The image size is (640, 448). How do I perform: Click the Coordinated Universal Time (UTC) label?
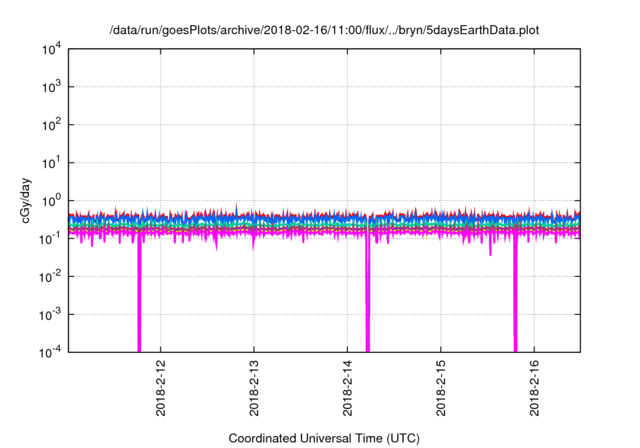pyautogui.click(x=324, y=438)
